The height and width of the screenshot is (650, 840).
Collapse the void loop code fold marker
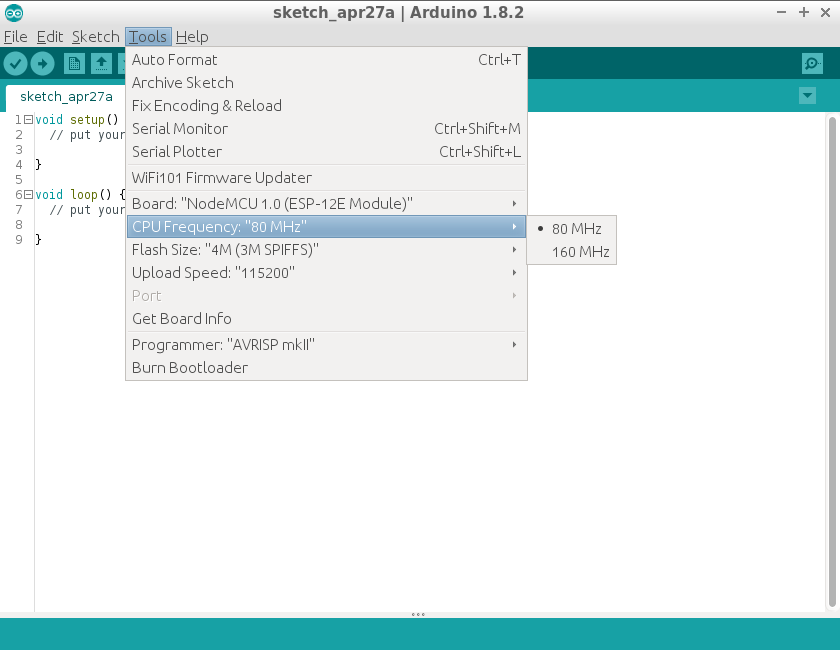coord(28,195)
